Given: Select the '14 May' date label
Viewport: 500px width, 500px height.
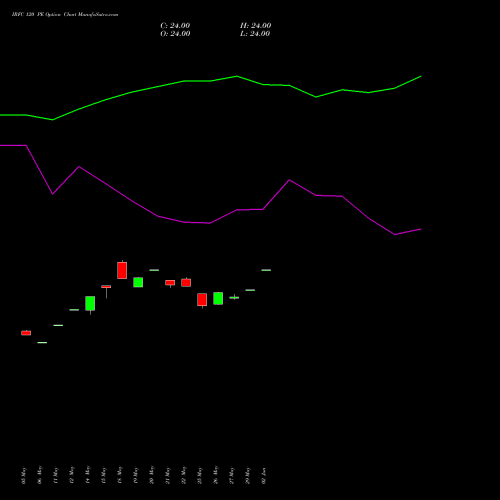Looking at the screenshot, I should click(x=88, y=476).
